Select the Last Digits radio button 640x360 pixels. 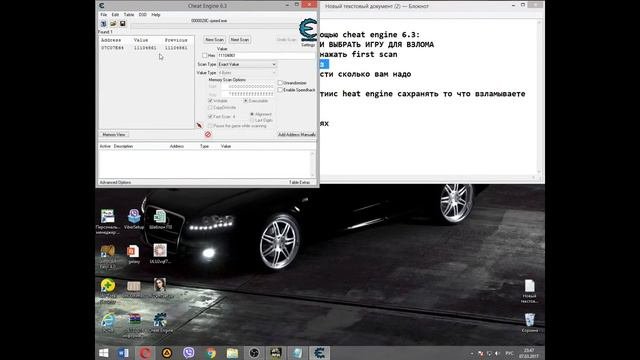tap(252, 120)
